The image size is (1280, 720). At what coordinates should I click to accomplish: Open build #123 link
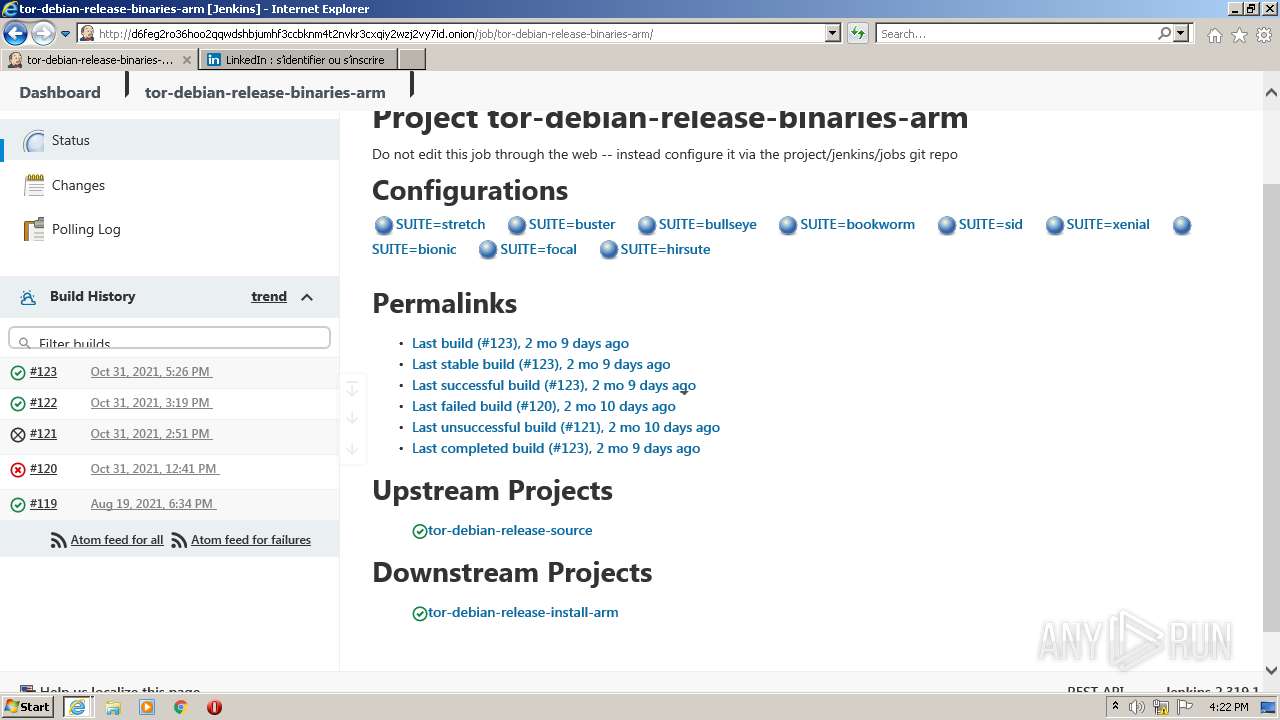pyautogui.click(x=43, y=372)
